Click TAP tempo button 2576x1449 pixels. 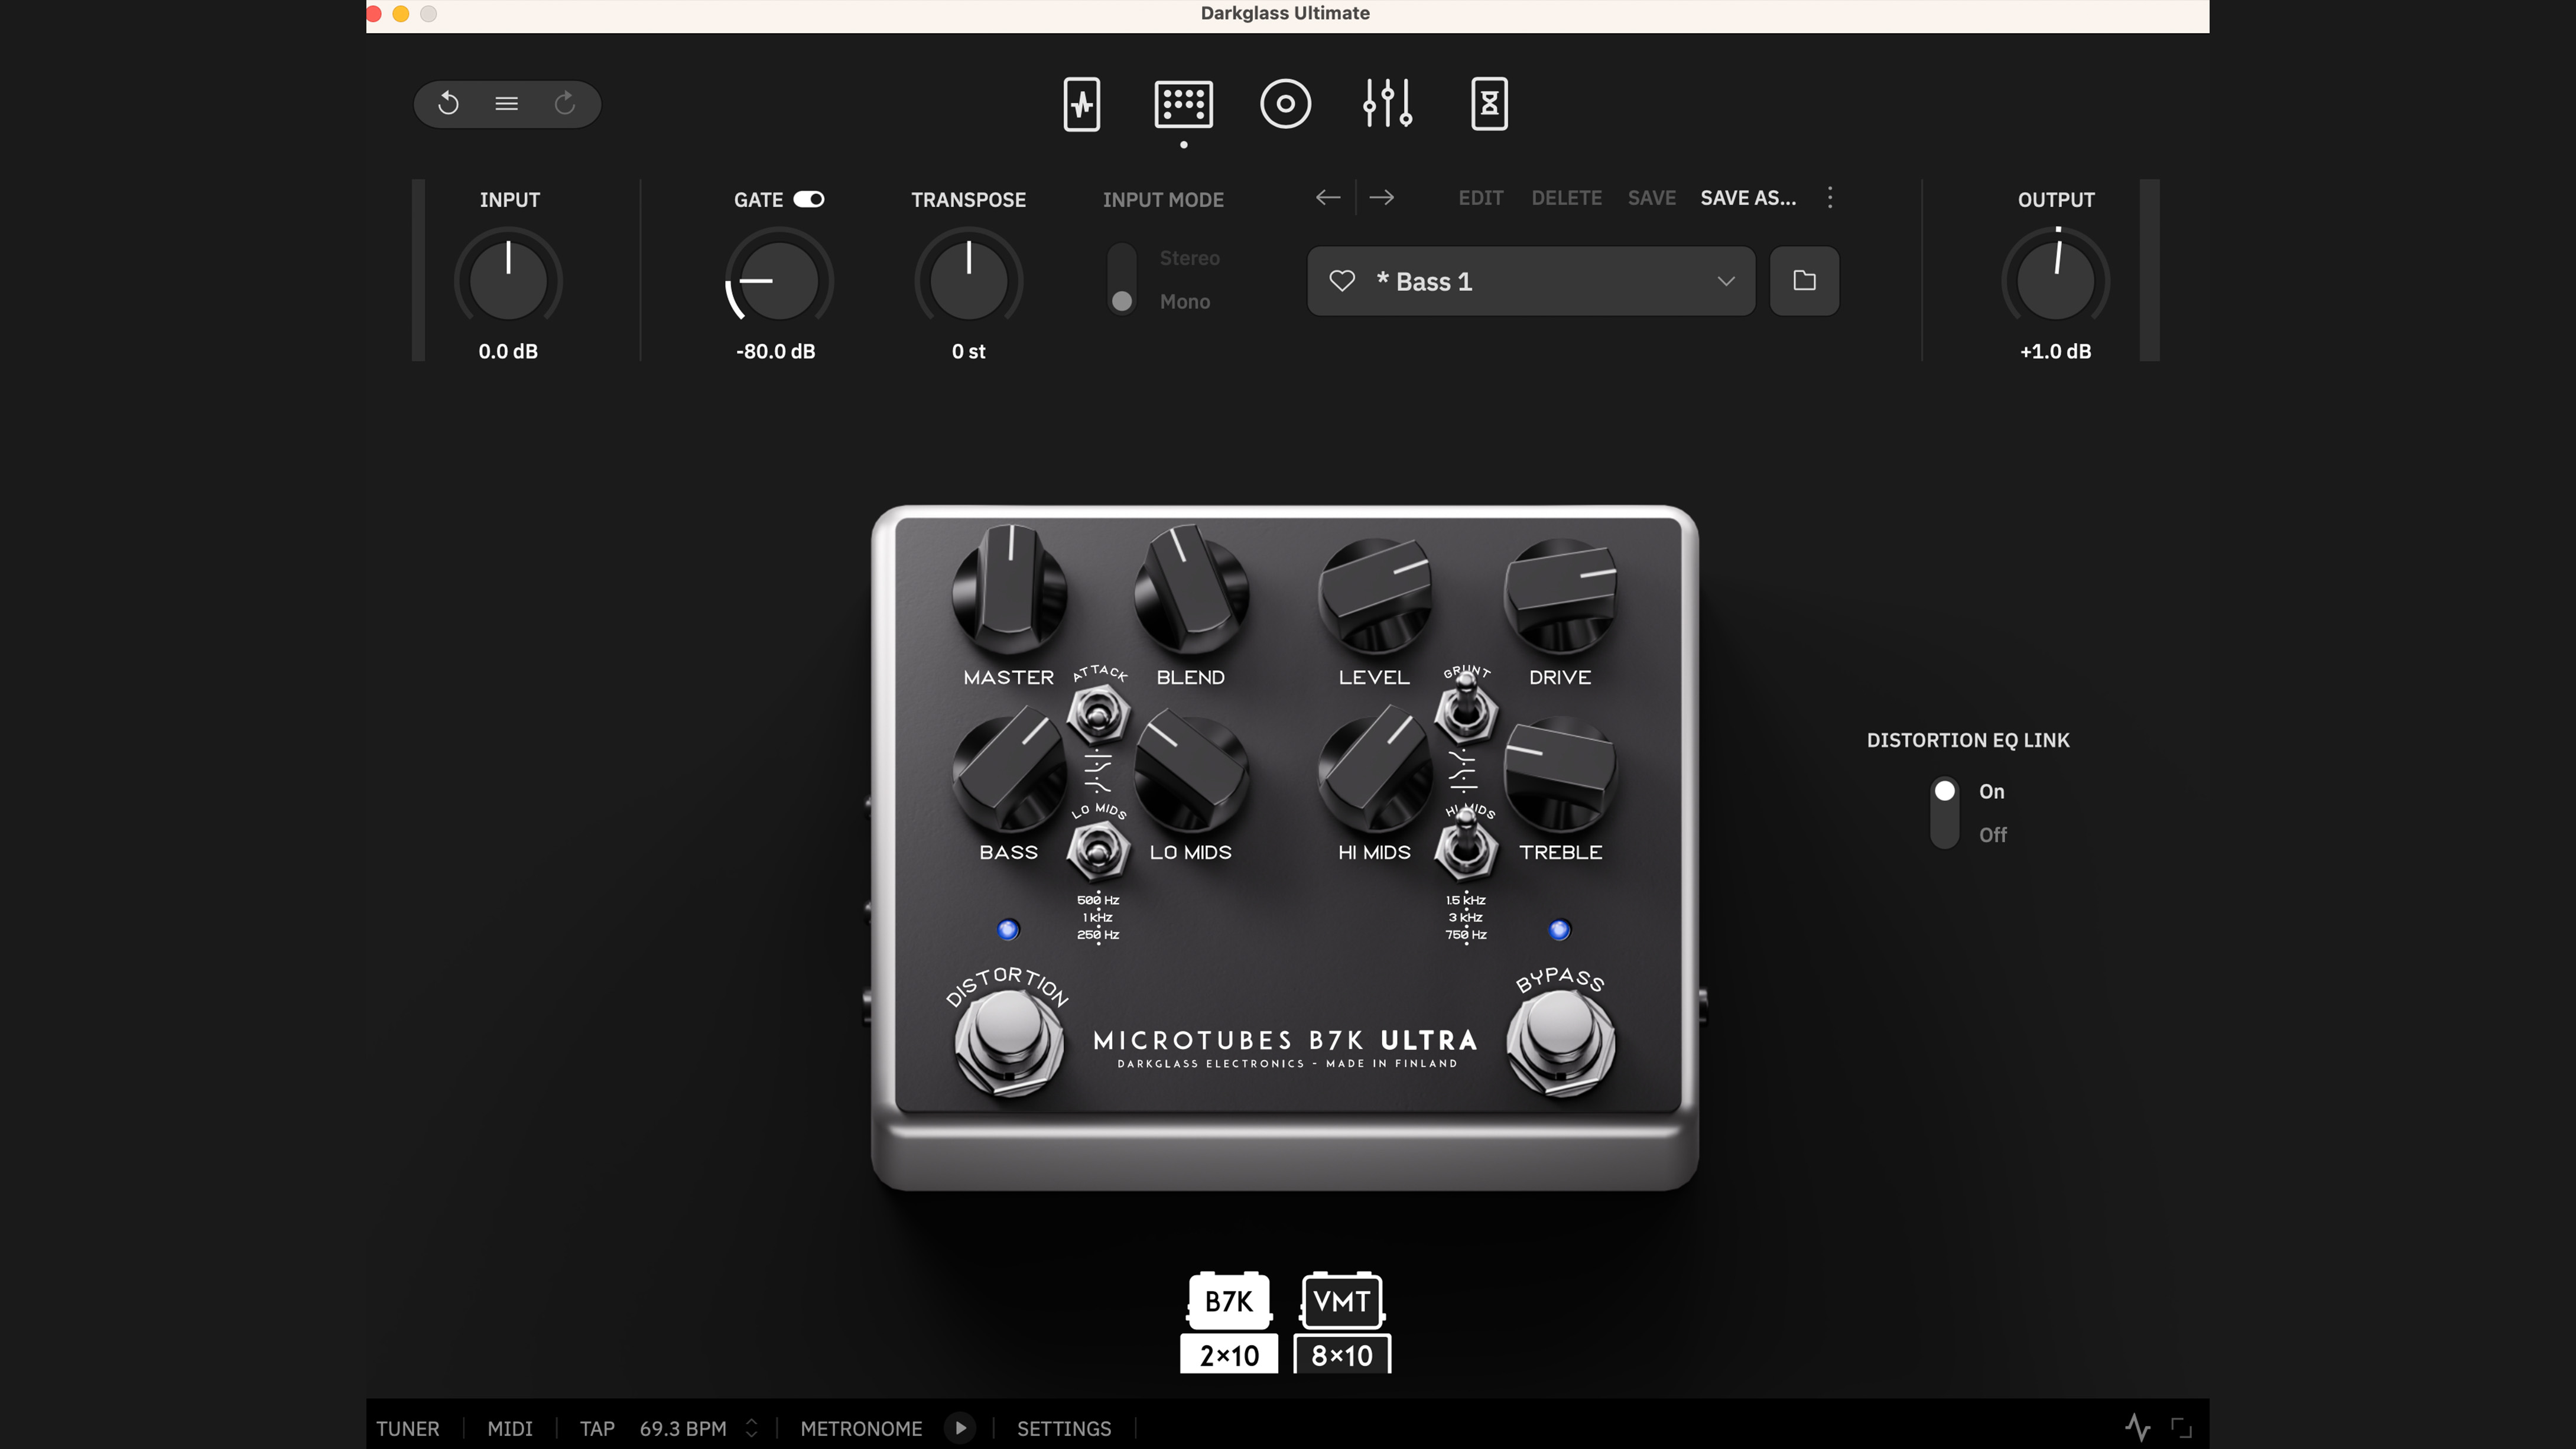coord(597,1428)
